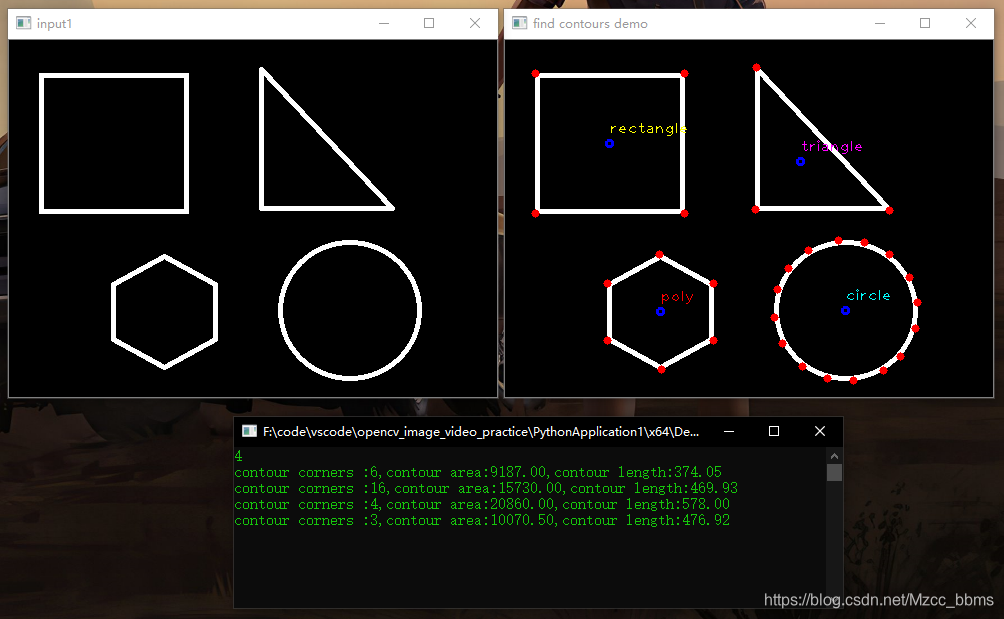1004x619 pixels.
Task: Click the console line with corners :4
Action: tap(482, 504)
